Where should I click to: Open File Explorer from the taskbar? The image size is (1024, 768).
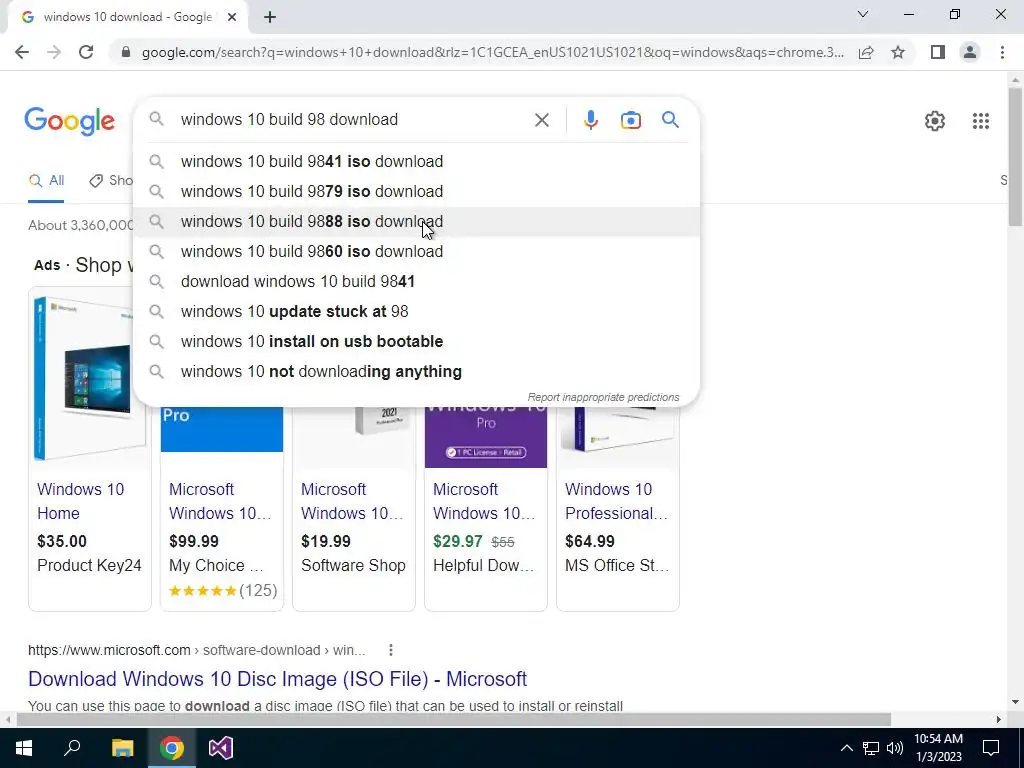coord(122,748)
